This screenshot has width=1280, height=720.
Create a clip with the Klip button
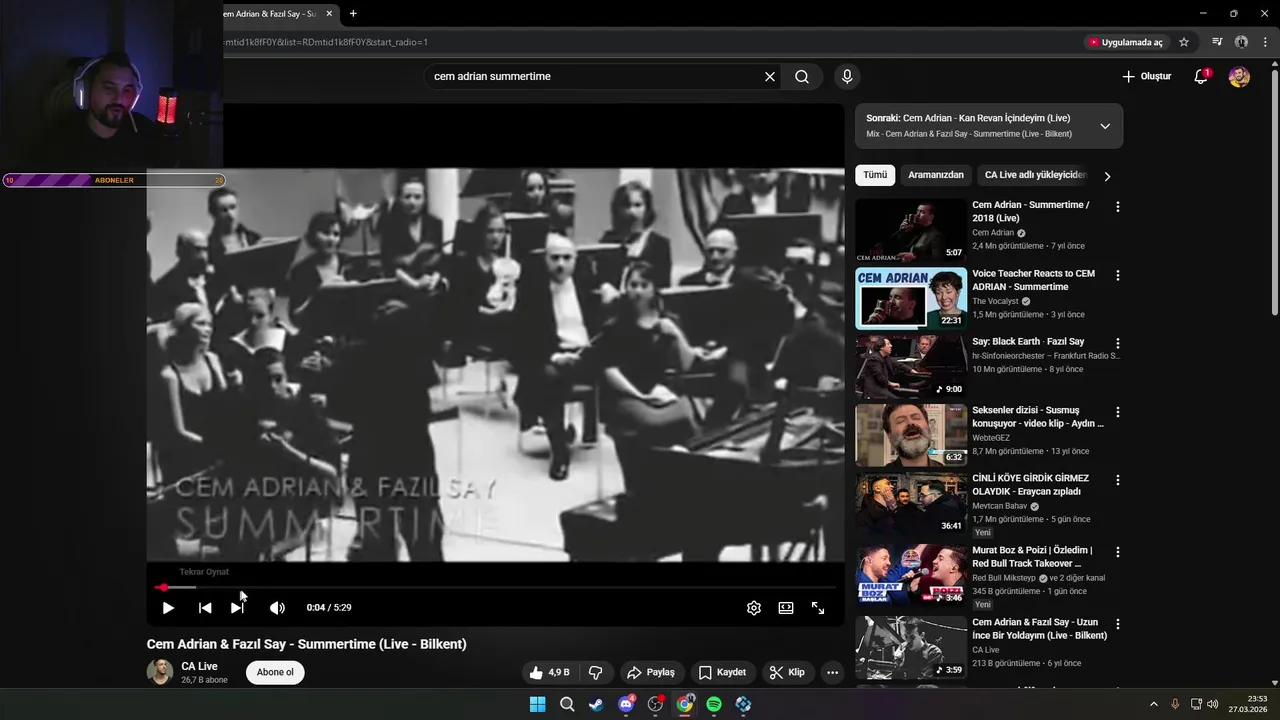(787, 673)
